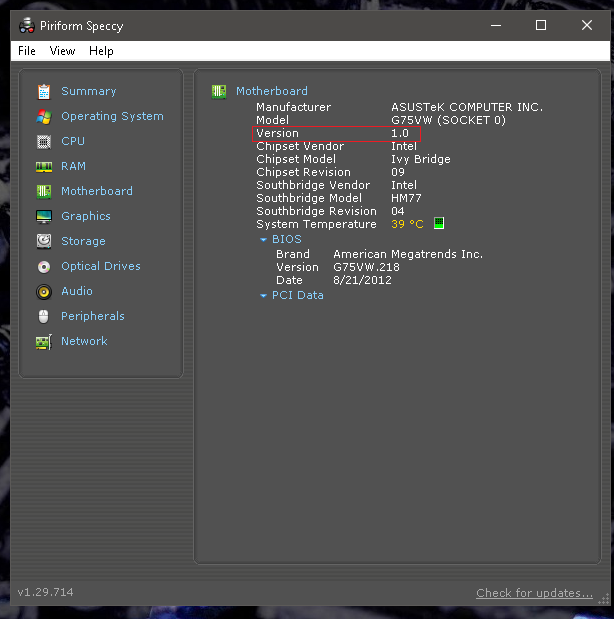Open the Operating System section
The image size is (614, 619).
(112, 116)
